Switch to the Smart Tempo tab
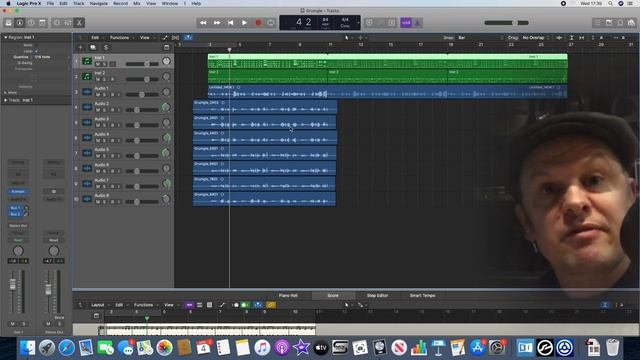640x360 pixels. [422, 296]
